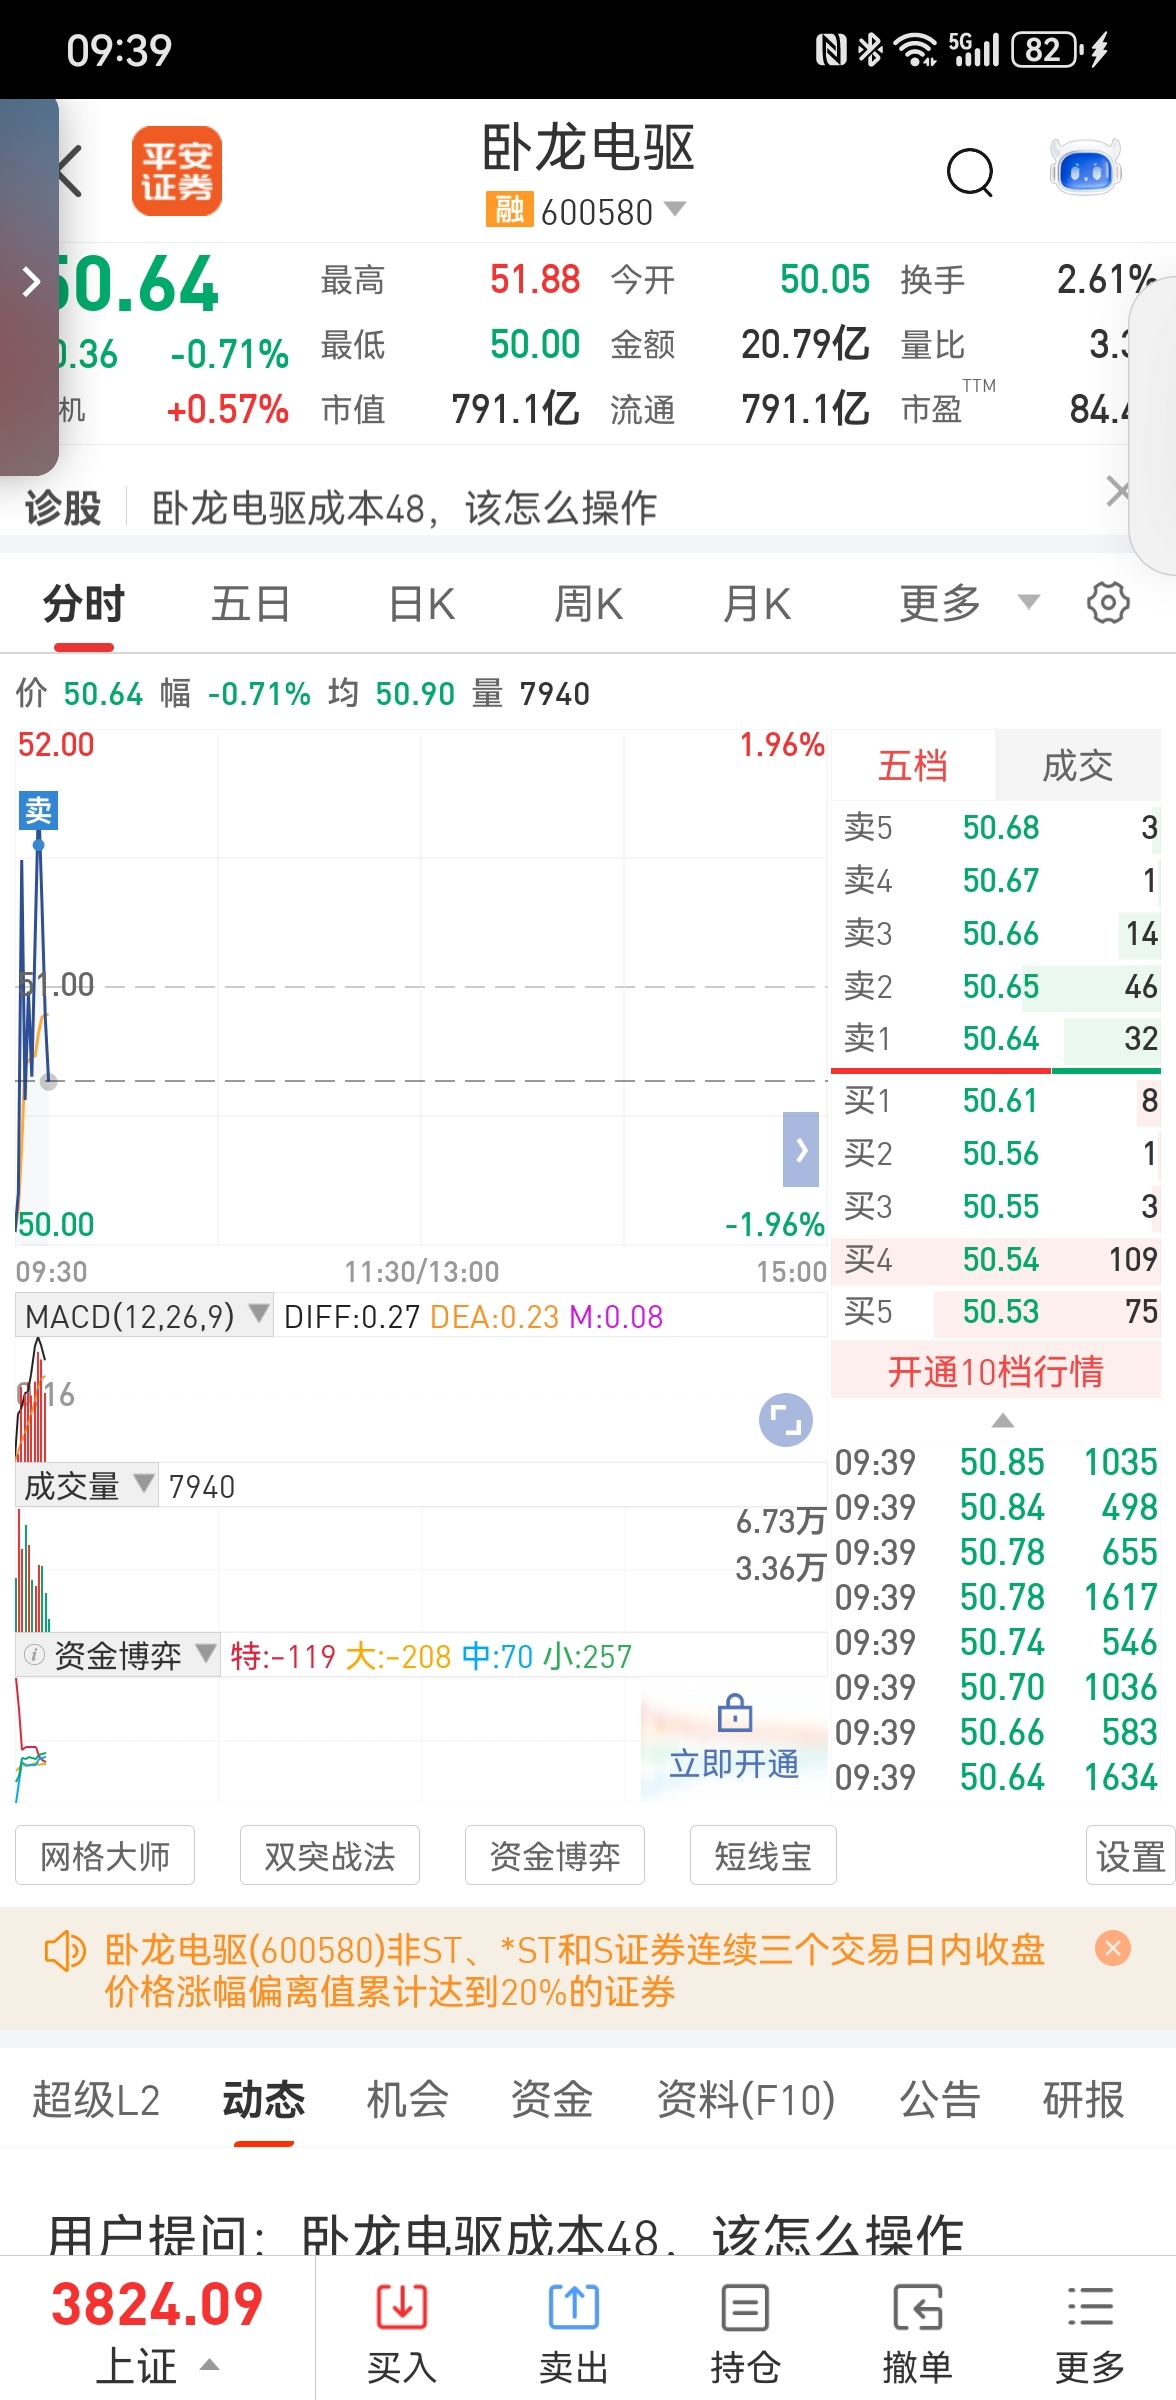Open 诊股 question about cost 48
Image resolution: width=1176 pixels, height=2400 pixels.
404,508
